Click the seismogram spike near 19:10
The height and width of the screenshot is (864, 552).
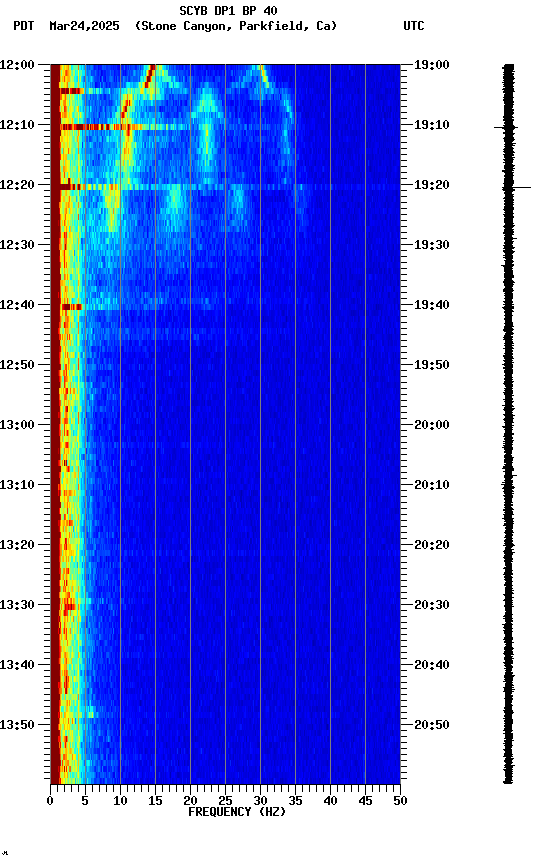tap(505, 127)
